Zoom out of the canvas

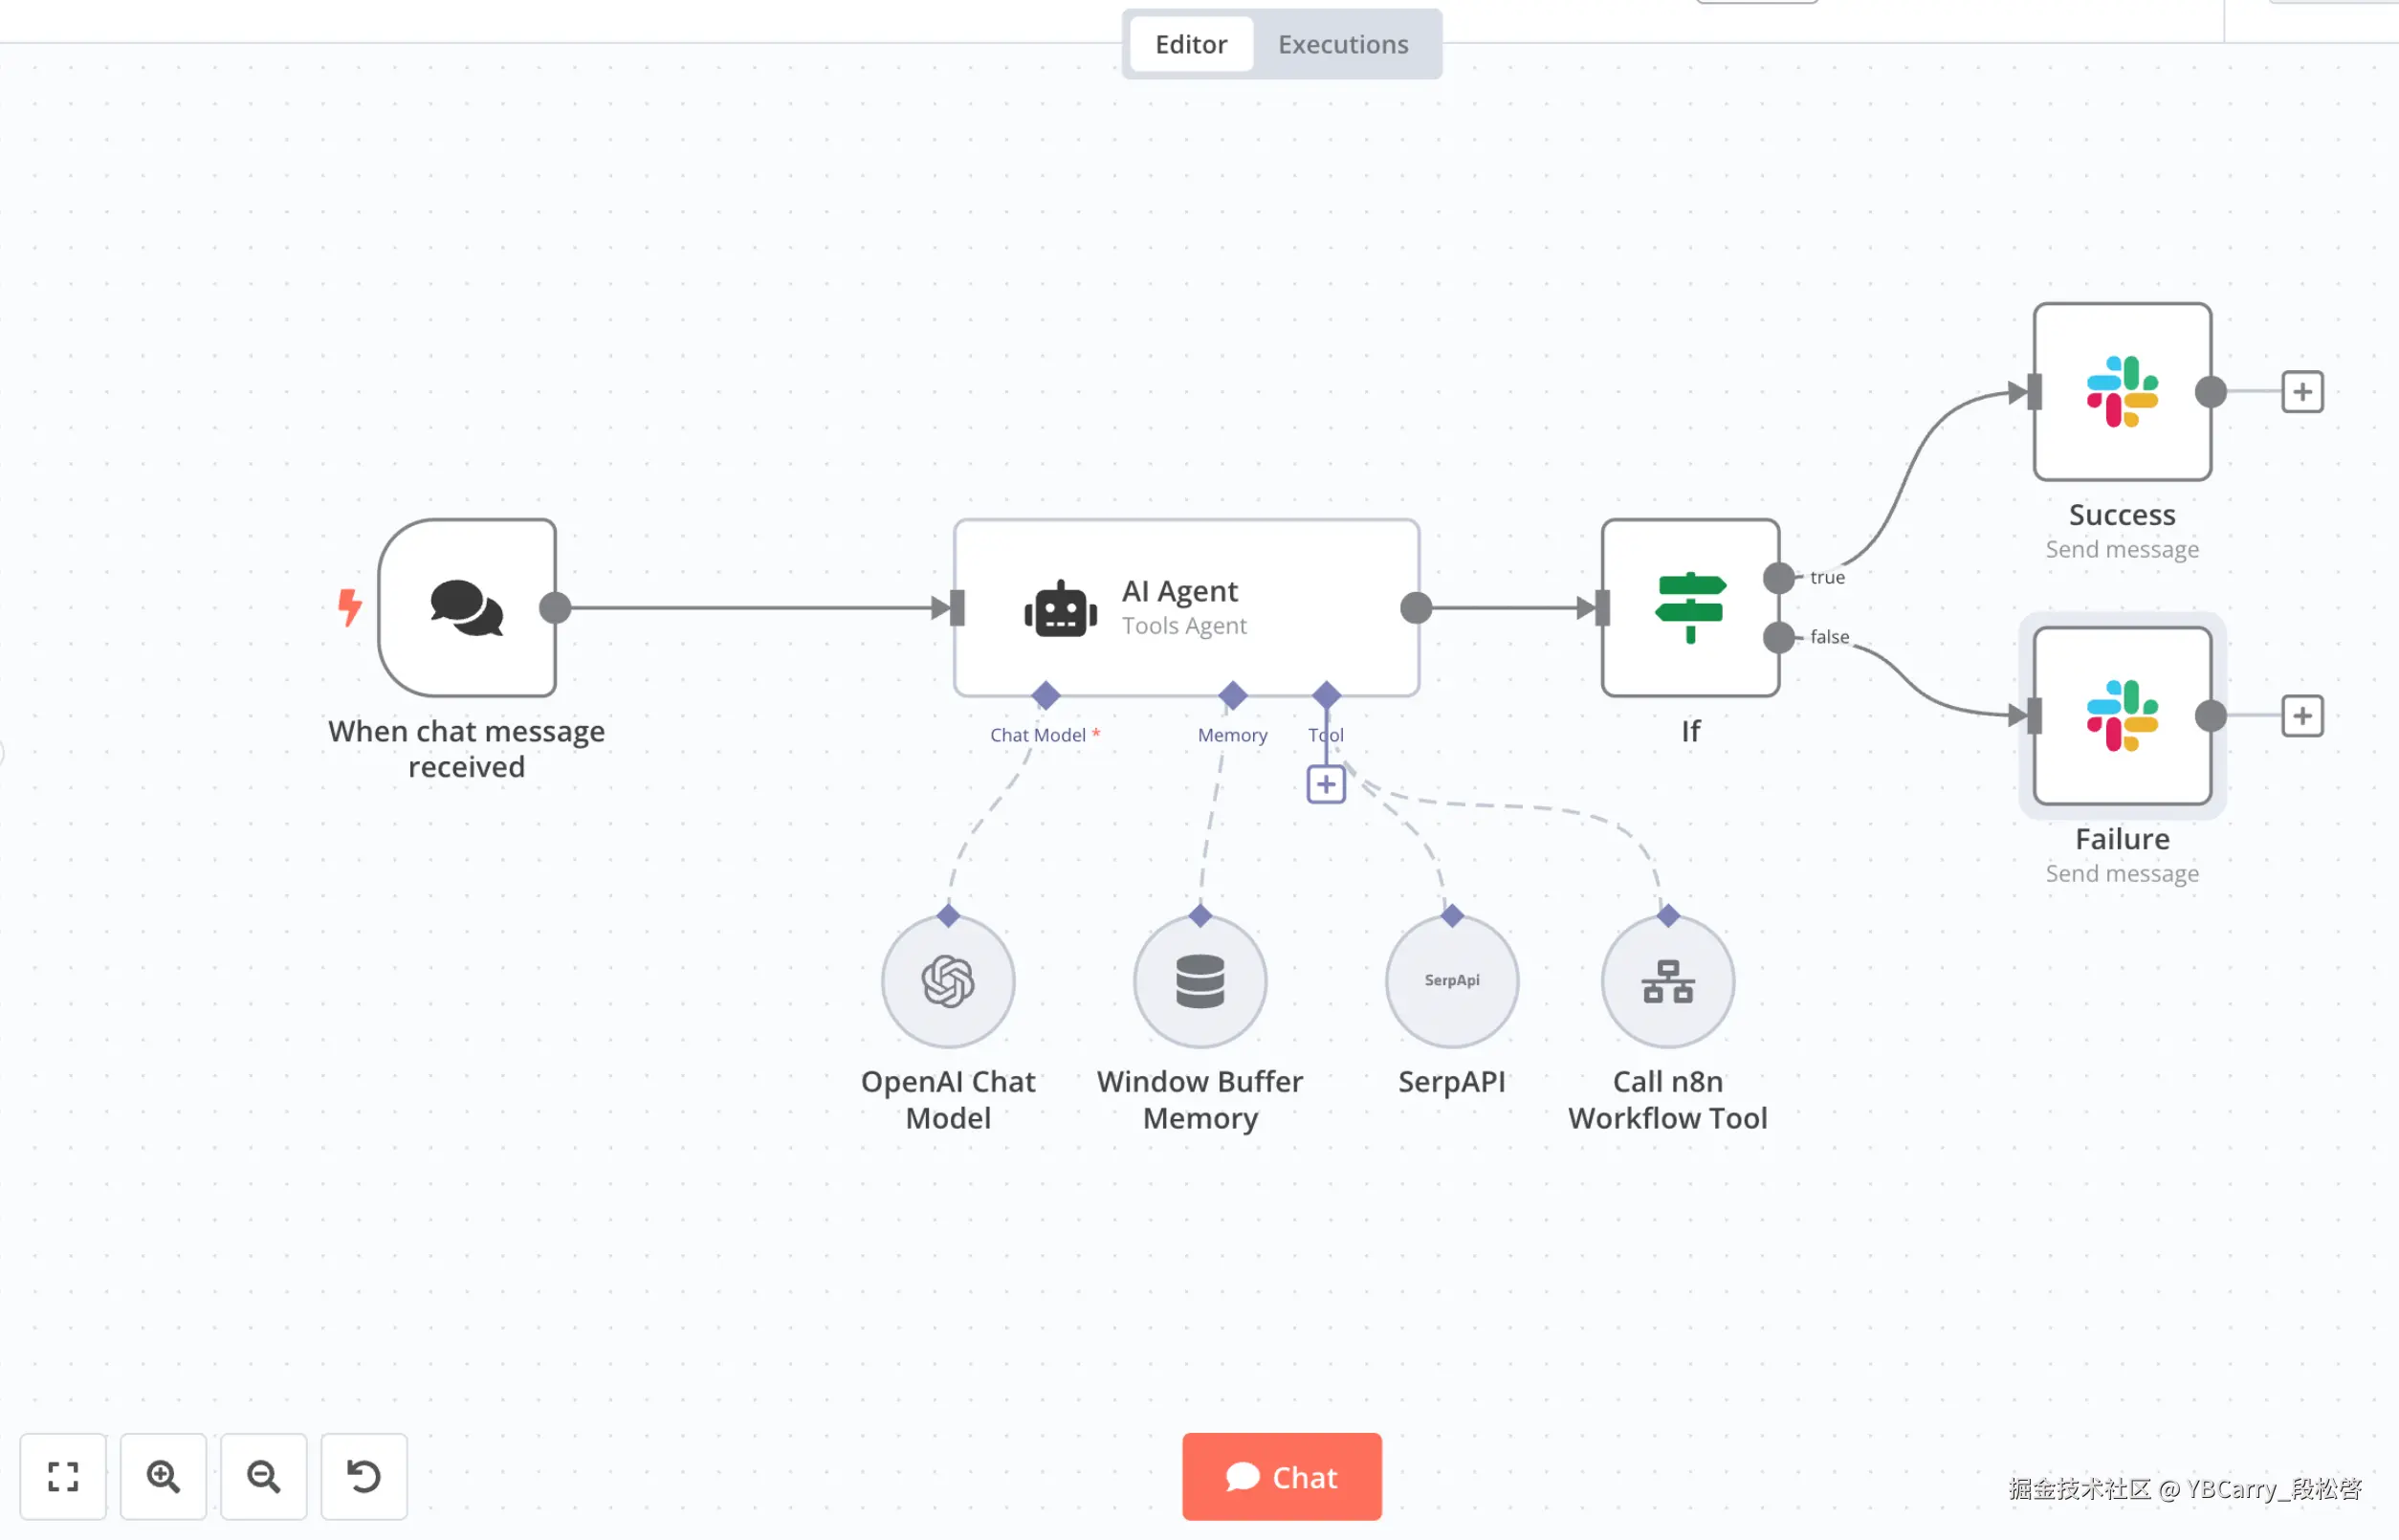coord(264,1476)
